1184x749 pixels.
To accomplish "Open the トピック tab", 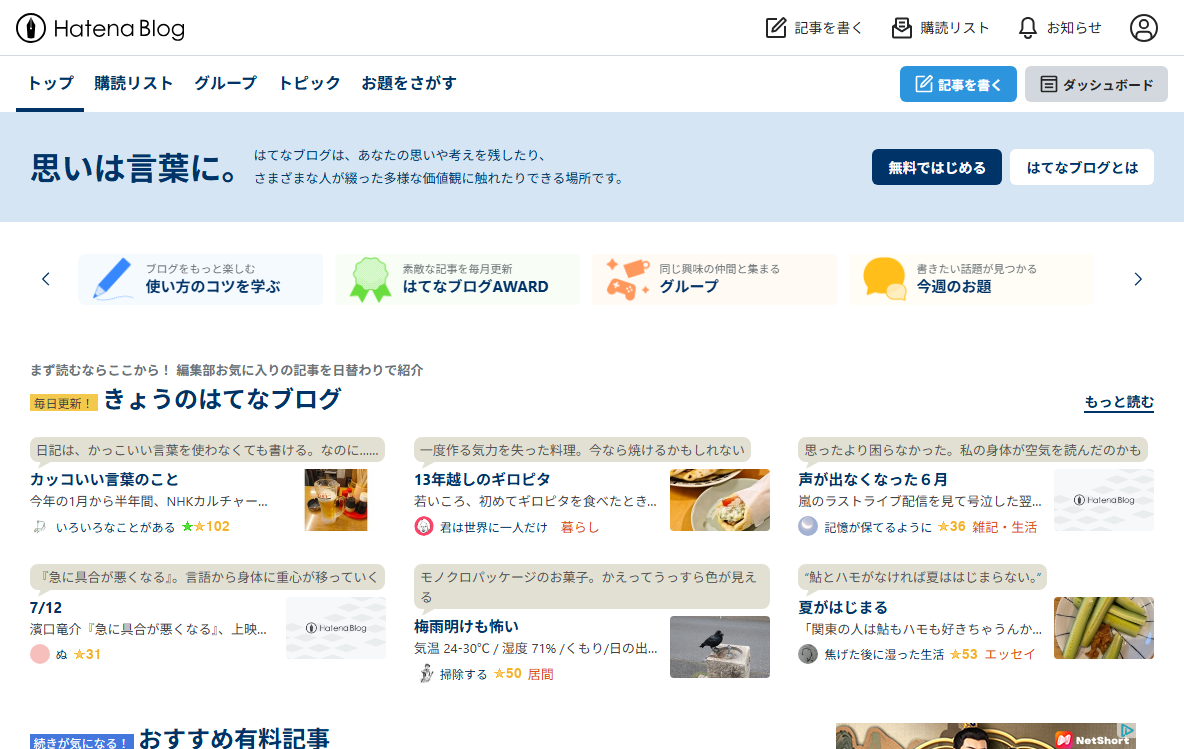I will [309, 83].
